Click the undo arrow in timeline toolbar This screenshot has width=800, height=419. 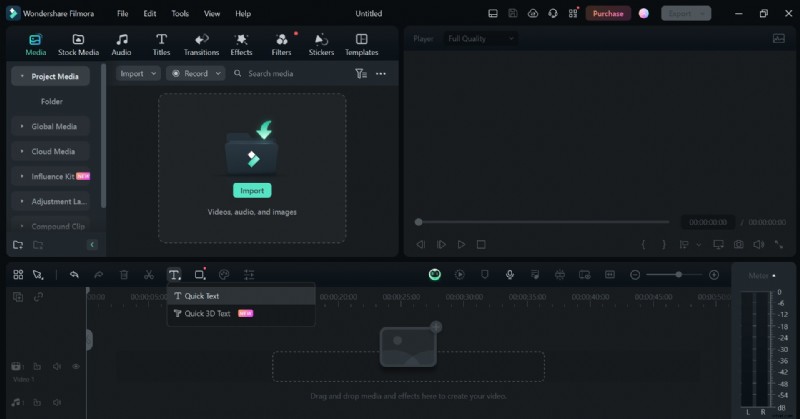pyautogui.click(x=74, y=275)
